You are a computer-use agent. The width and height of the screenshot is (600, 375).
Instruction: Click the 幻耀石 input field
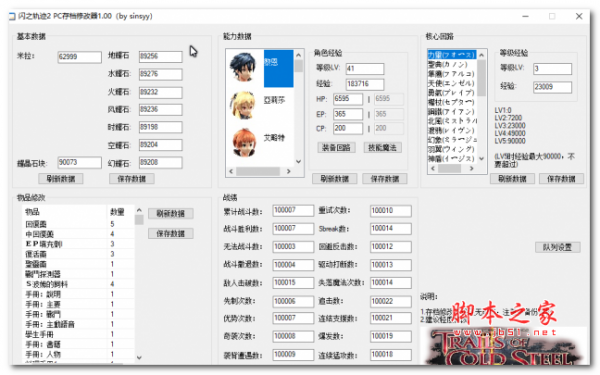click(161, 163)
